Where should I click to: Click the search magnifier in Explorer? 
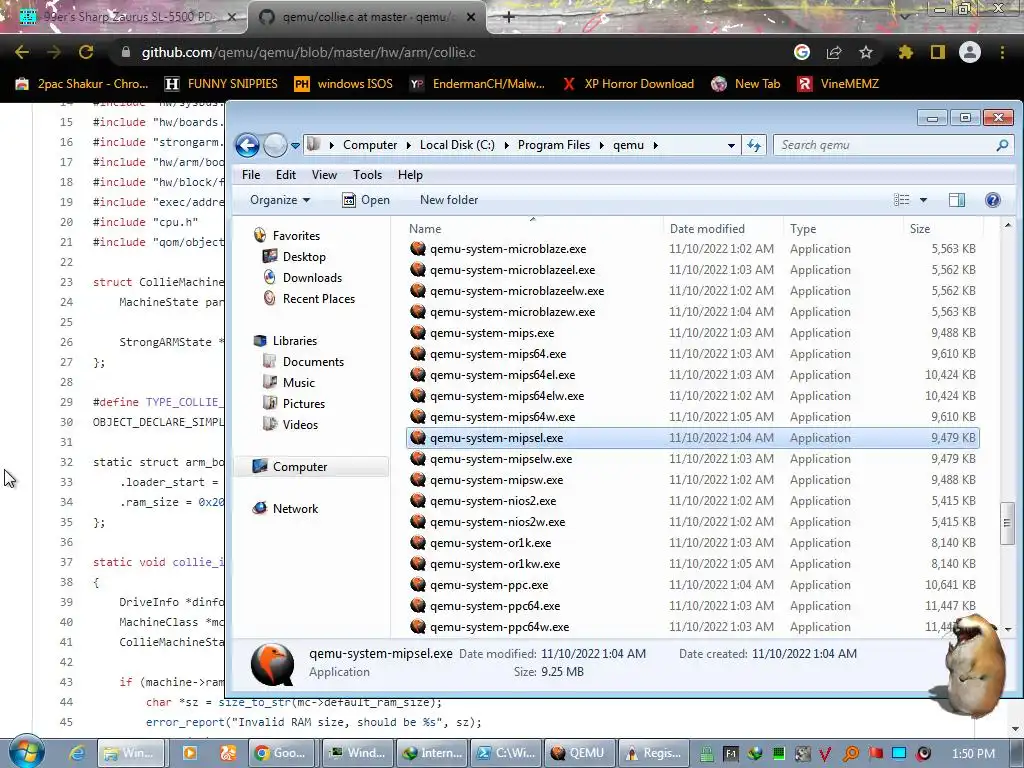click(x=1002, y=145)
